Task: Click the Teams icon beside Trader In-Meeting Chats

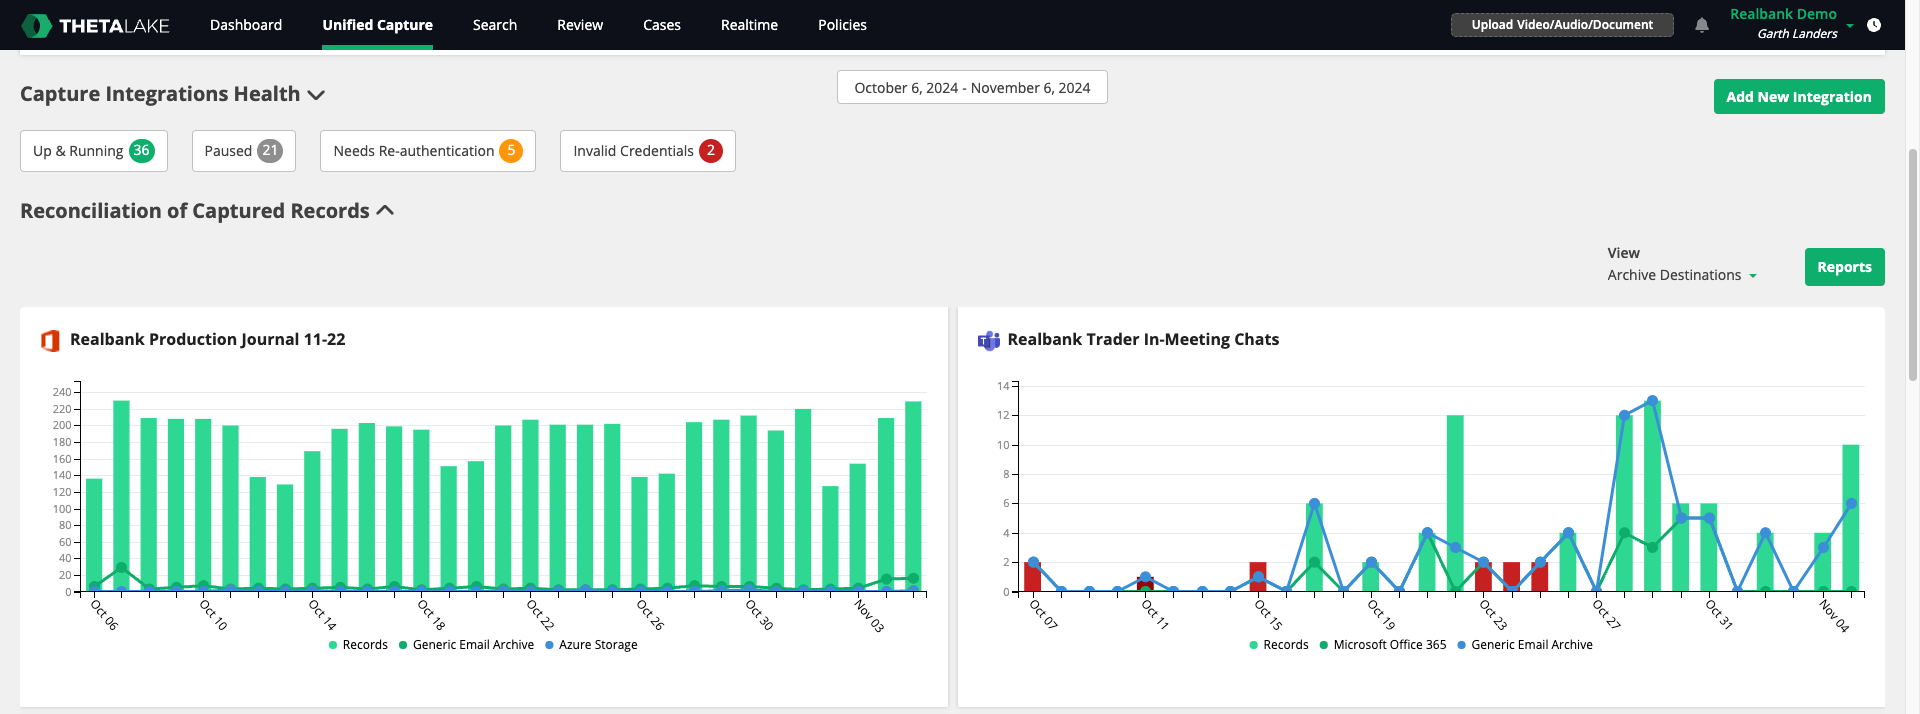Action: point(989,340)
